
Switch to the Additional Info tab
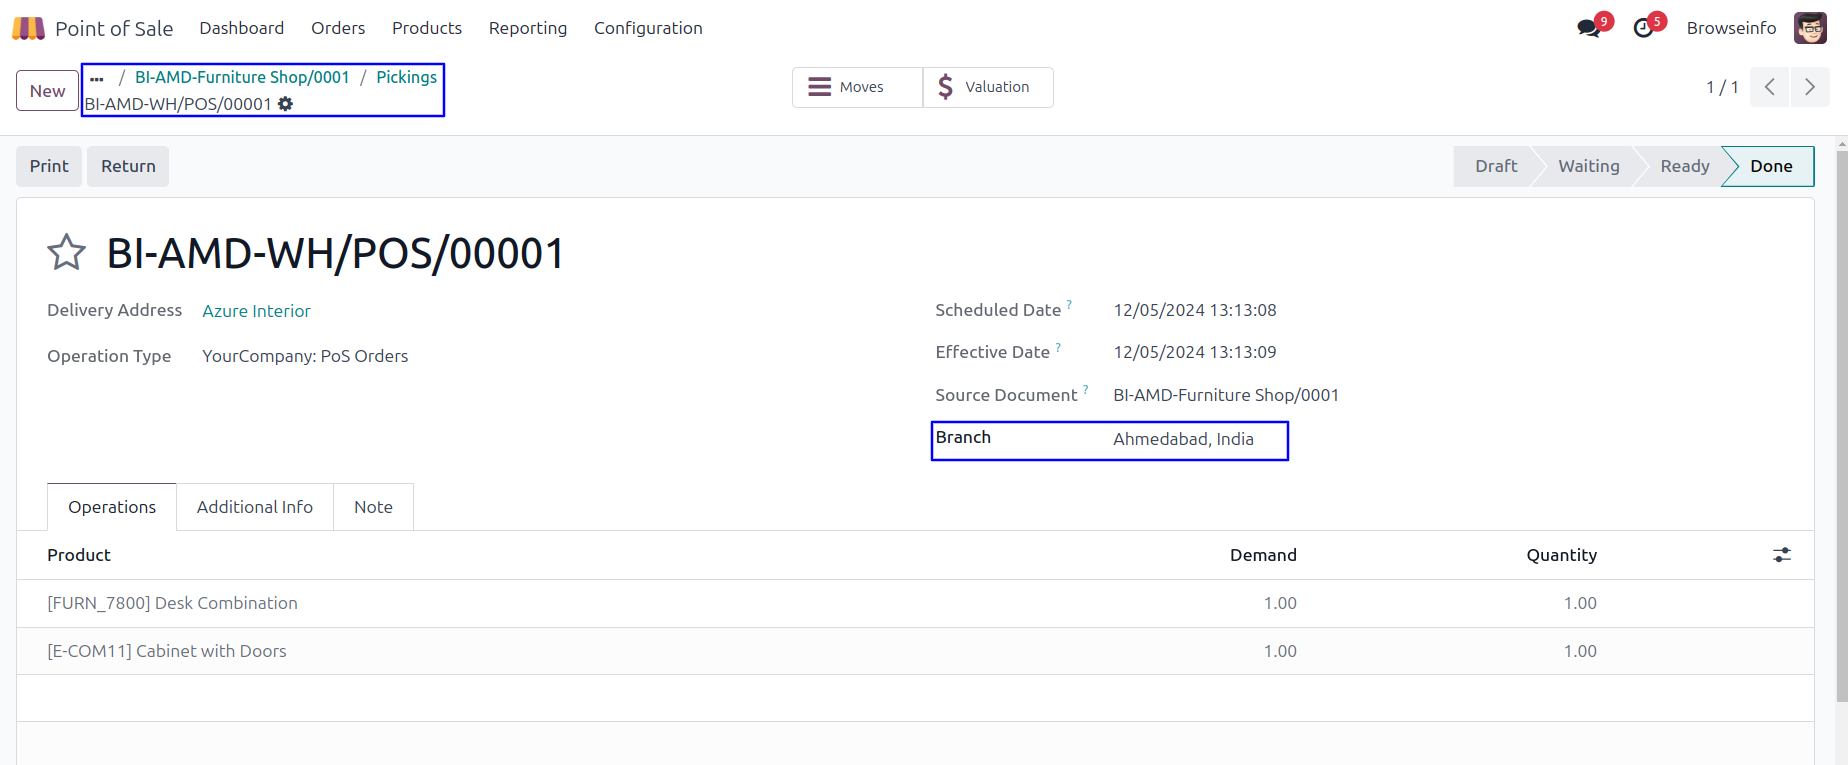point(255,507)
